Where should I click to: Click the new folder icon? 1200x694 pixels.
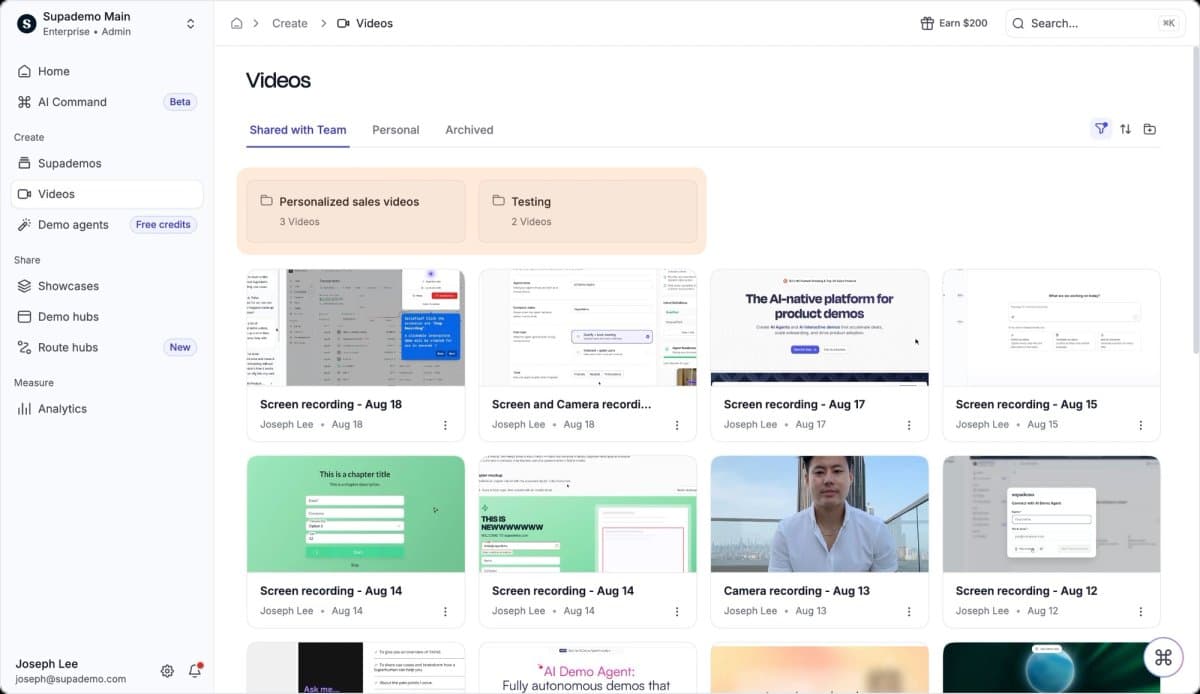pyautogui.click(x=1150, y=129)
